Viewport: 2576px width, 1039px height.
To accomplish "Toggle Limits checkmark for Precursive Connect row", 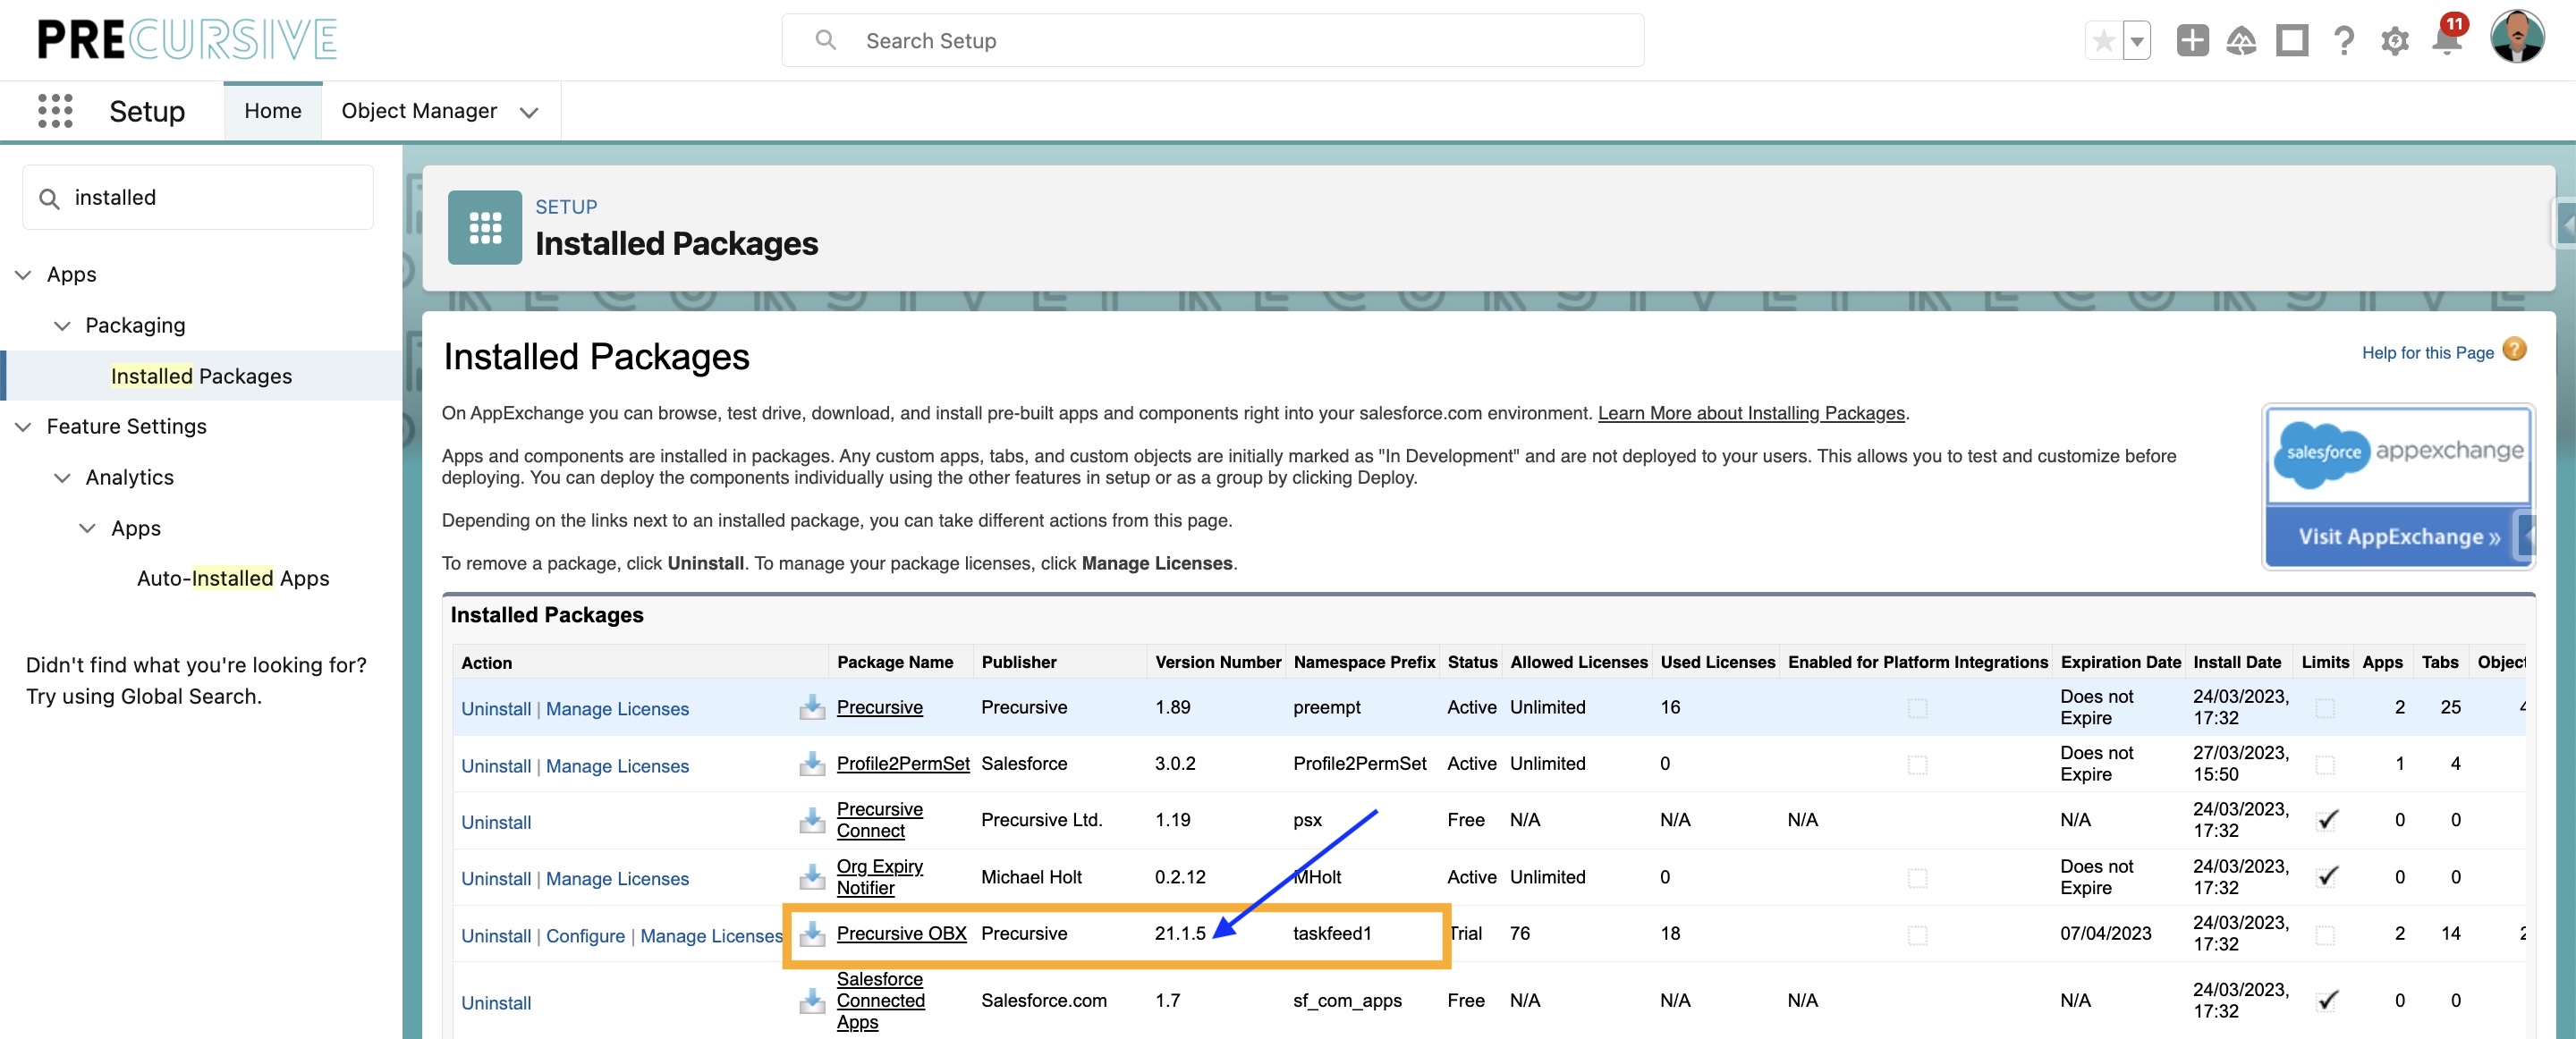I will [x=2327, y=820].
